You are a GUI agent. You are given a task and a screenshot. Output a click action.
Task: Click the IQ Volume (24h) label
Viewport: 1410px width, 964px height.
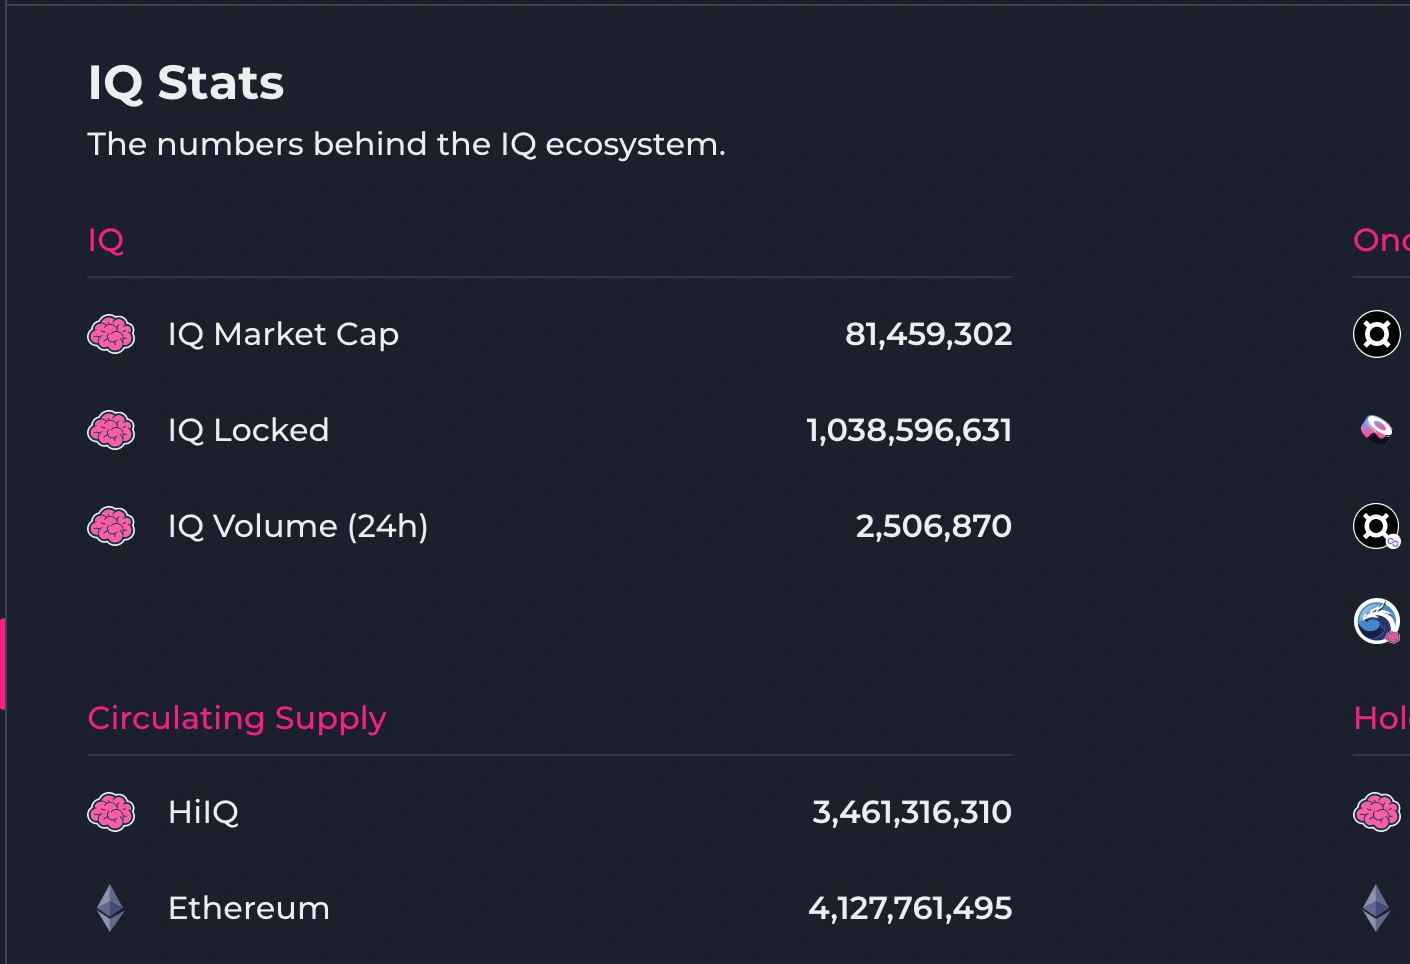298,526
